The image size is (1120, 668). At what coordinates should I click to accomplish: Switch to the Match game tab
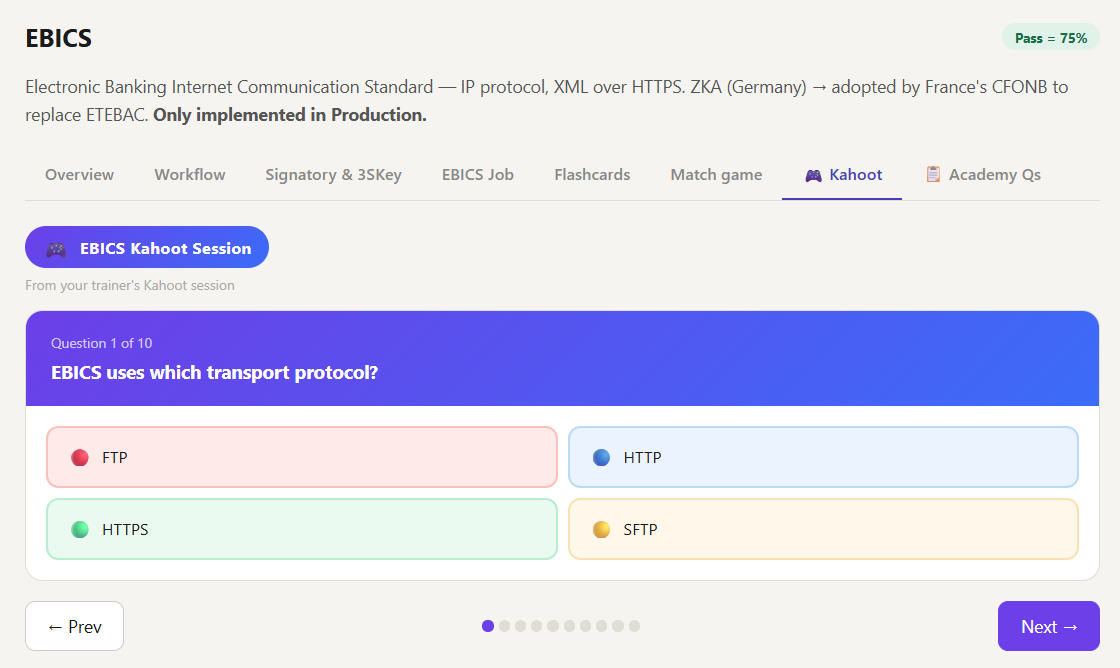click(x=716, y=175)
